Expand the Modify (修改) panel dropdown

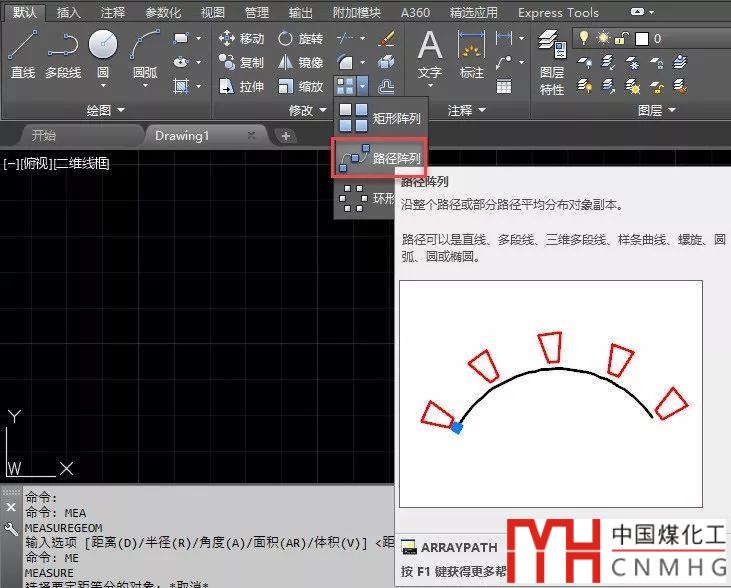point(308,110)
